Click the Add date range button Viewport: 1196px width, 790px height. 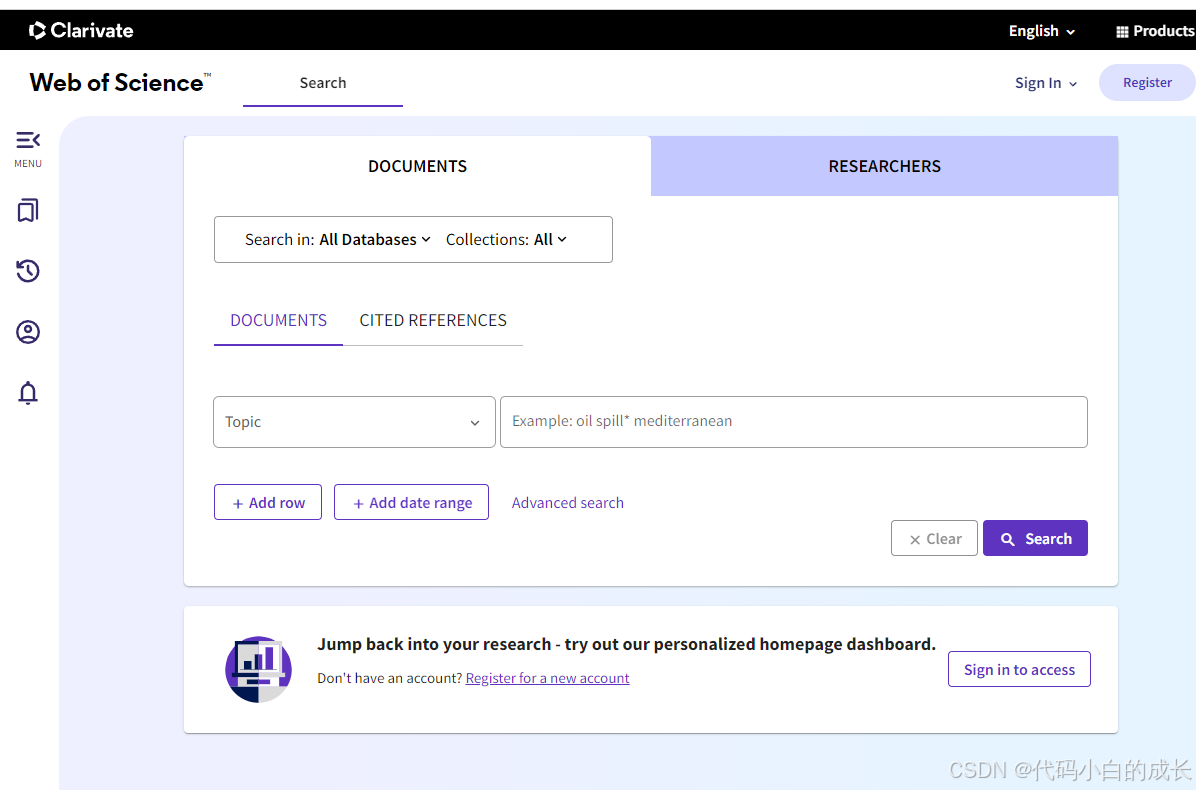(x=411, y=503)
